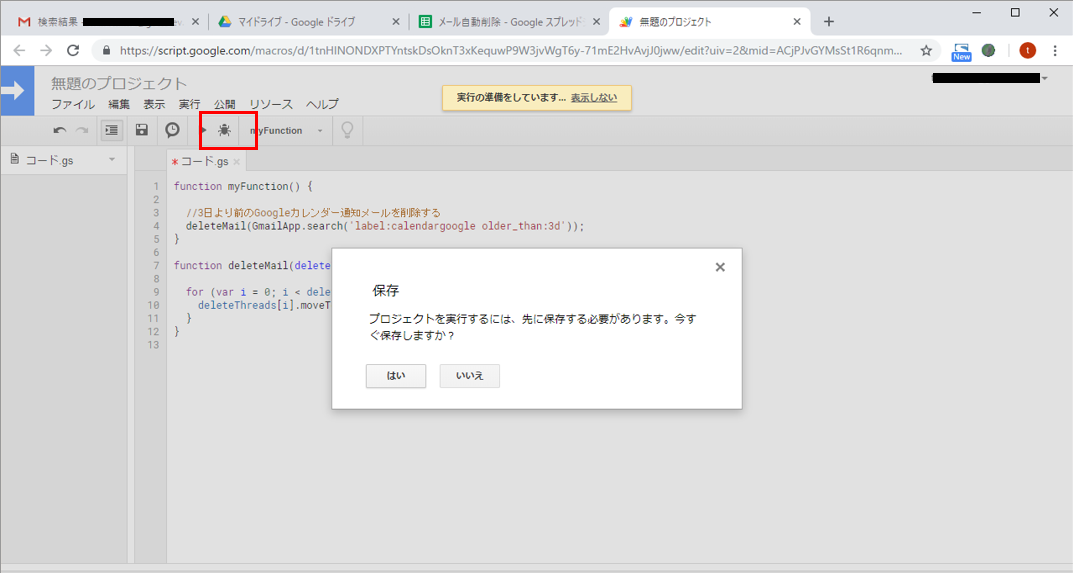Close the 無題のプロジェクト browser tab
Image resolution: width=1073 pixels, height=573 pixels.
click(797, 22)
